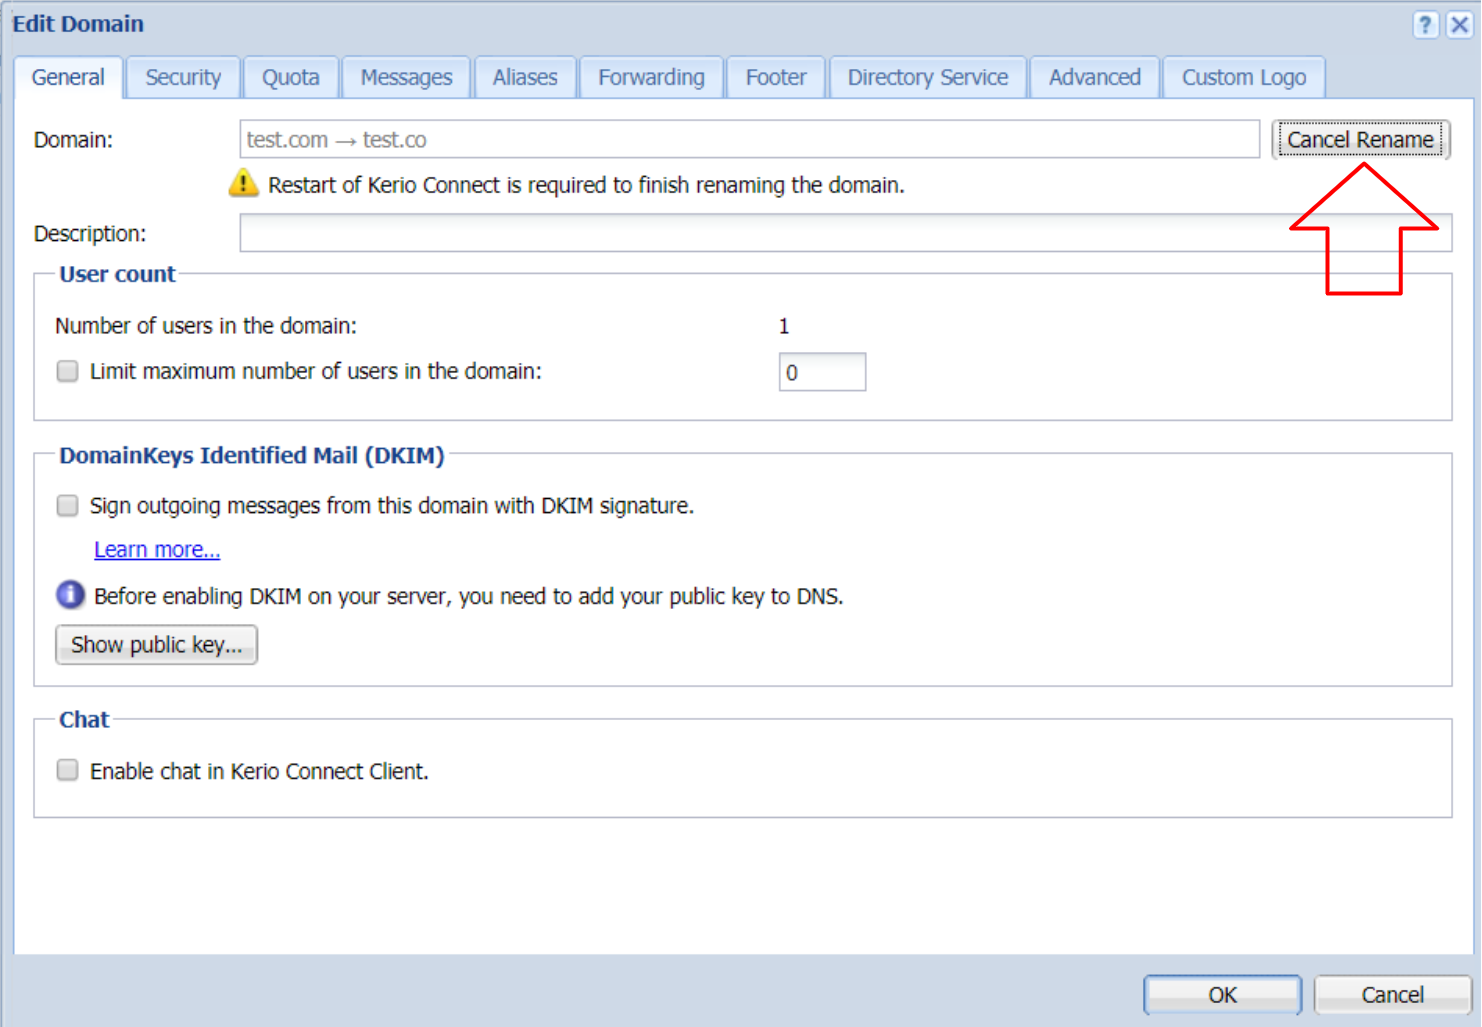
Task: Focus the Description input field
Action: click(x=845, y=233)
